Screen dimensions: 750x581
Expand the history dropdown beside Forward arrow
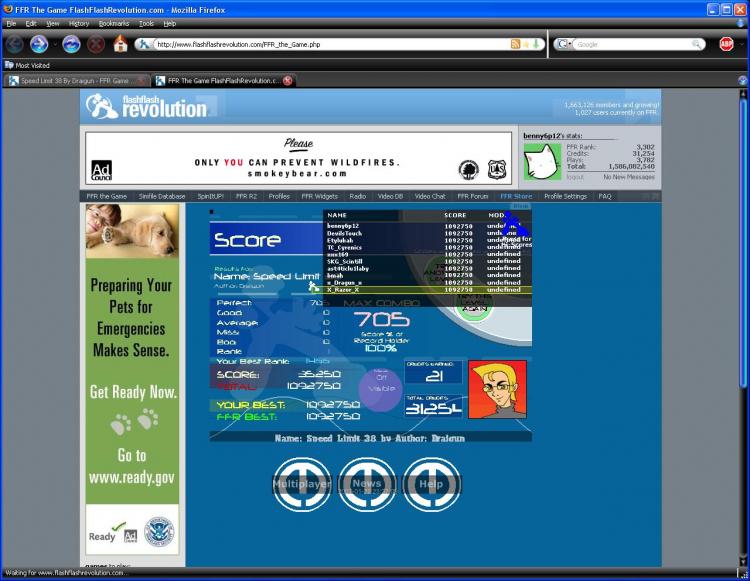tap(55, 44)
